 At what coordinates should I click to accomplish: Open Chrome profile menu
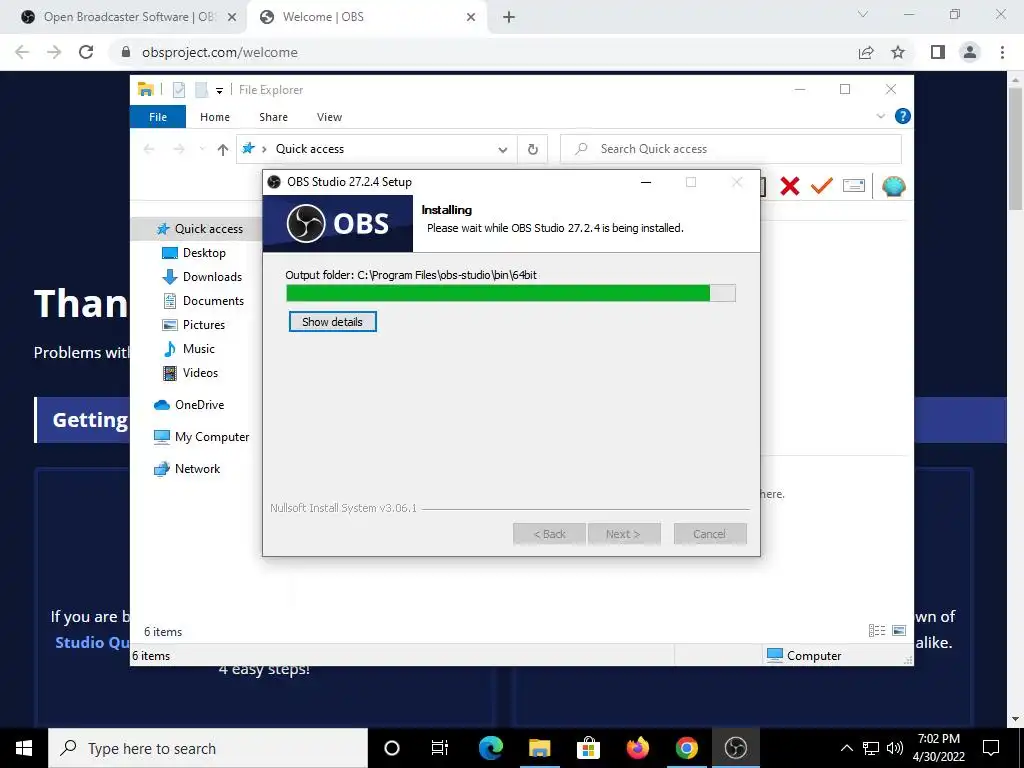pos(970,52)
